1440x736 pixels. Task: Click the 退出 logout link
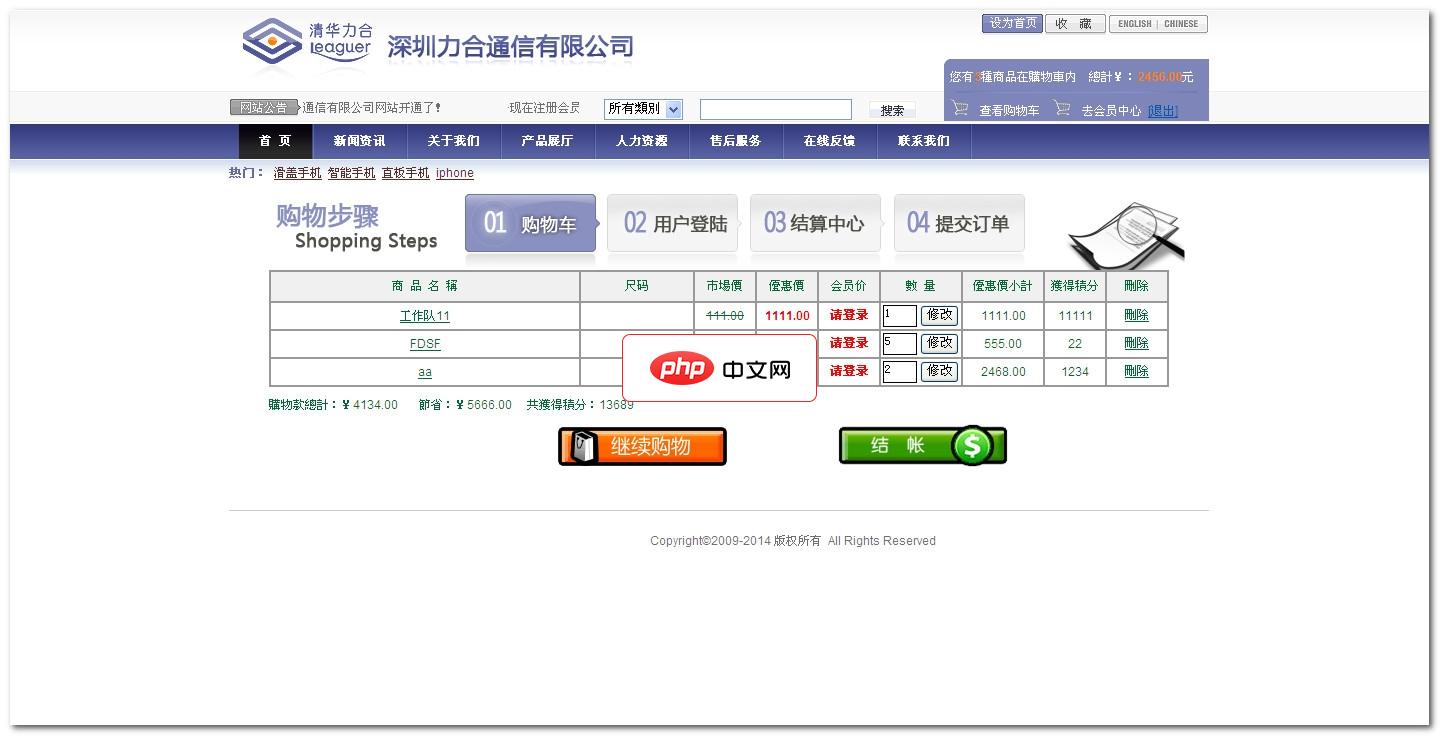(1162, 110)
